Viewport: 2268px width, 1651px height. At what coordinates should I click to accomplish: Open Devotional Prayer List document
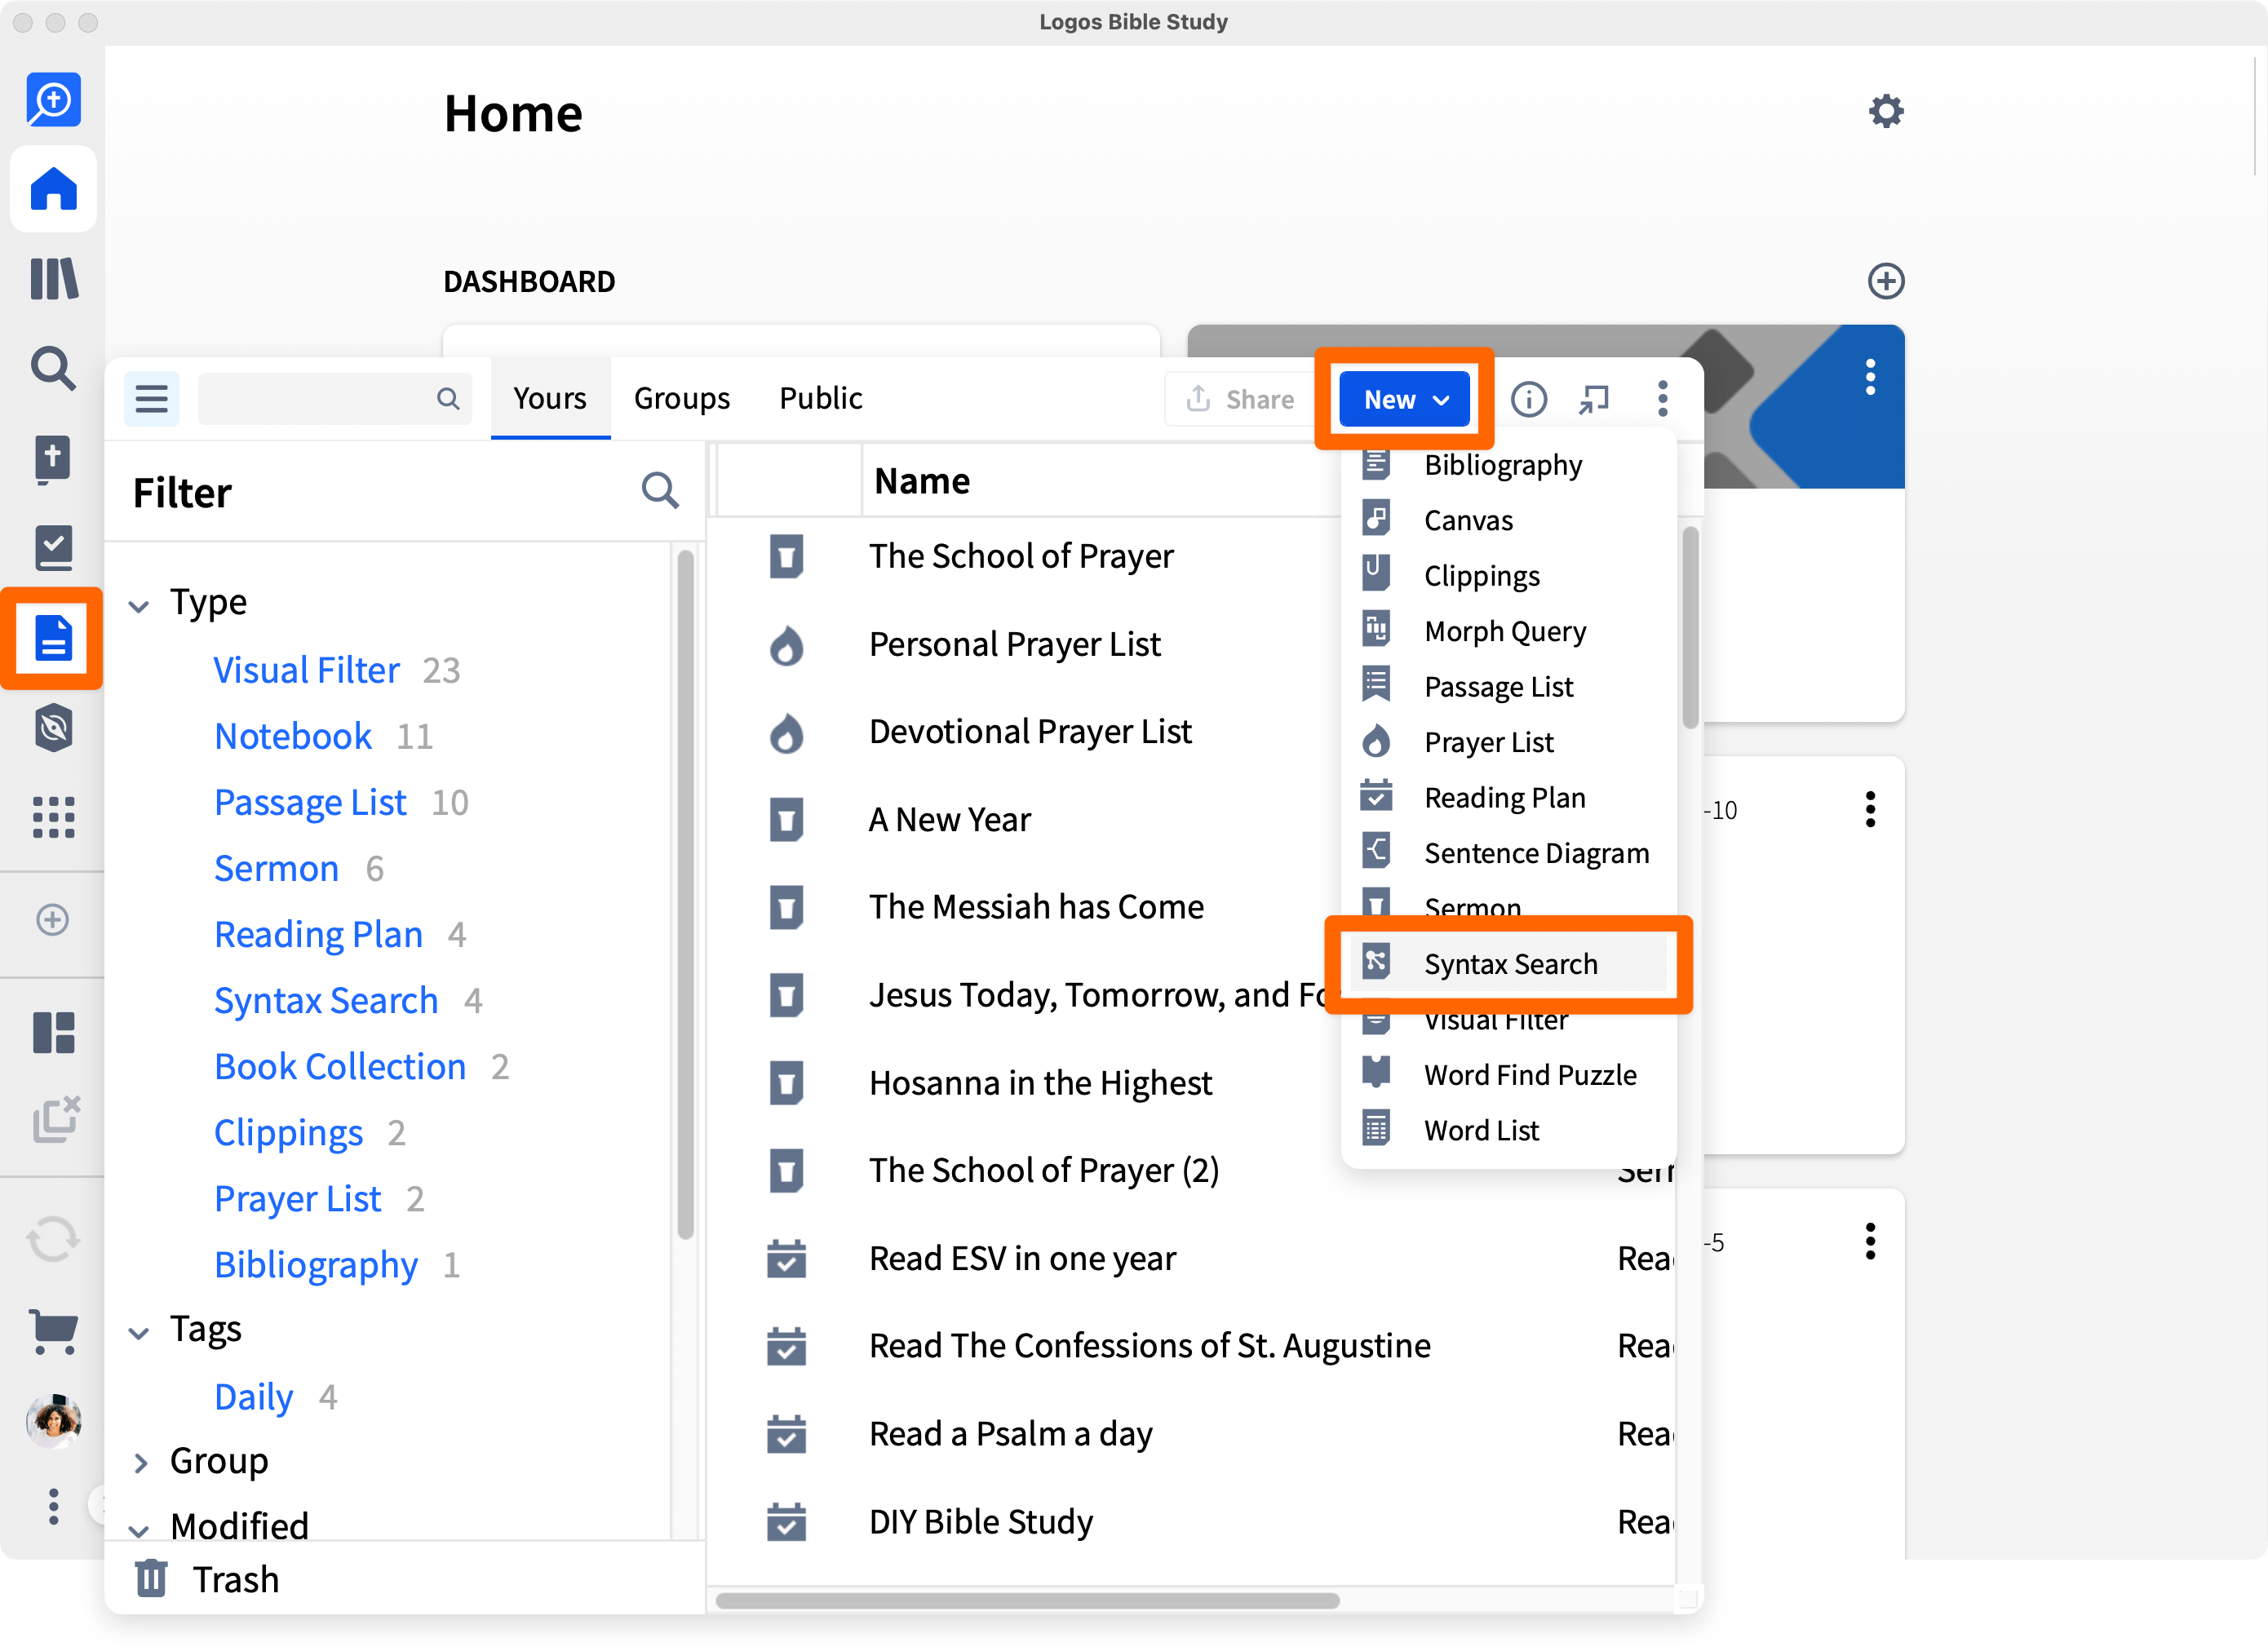tap(1030, 731)
